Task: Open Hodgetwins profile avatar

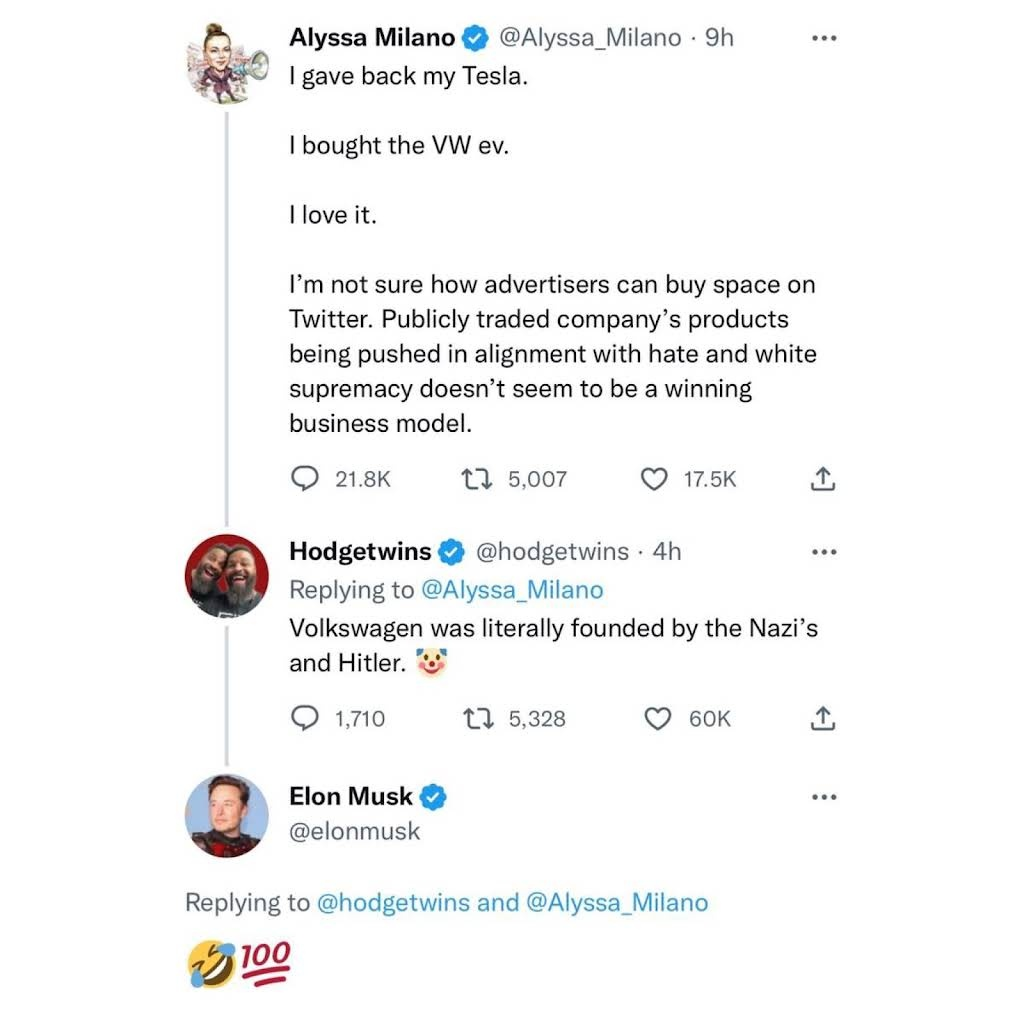Action: [x=227, y=576]
